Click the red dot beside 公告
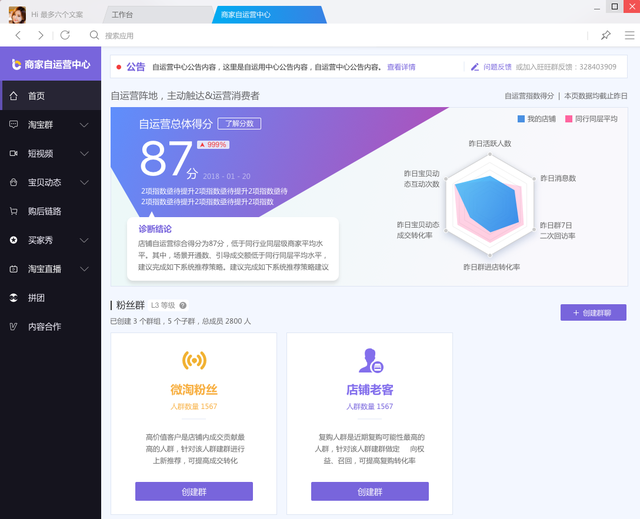This screenshot has height=519, width=640. pyautogui.click(x=119, y=67)
